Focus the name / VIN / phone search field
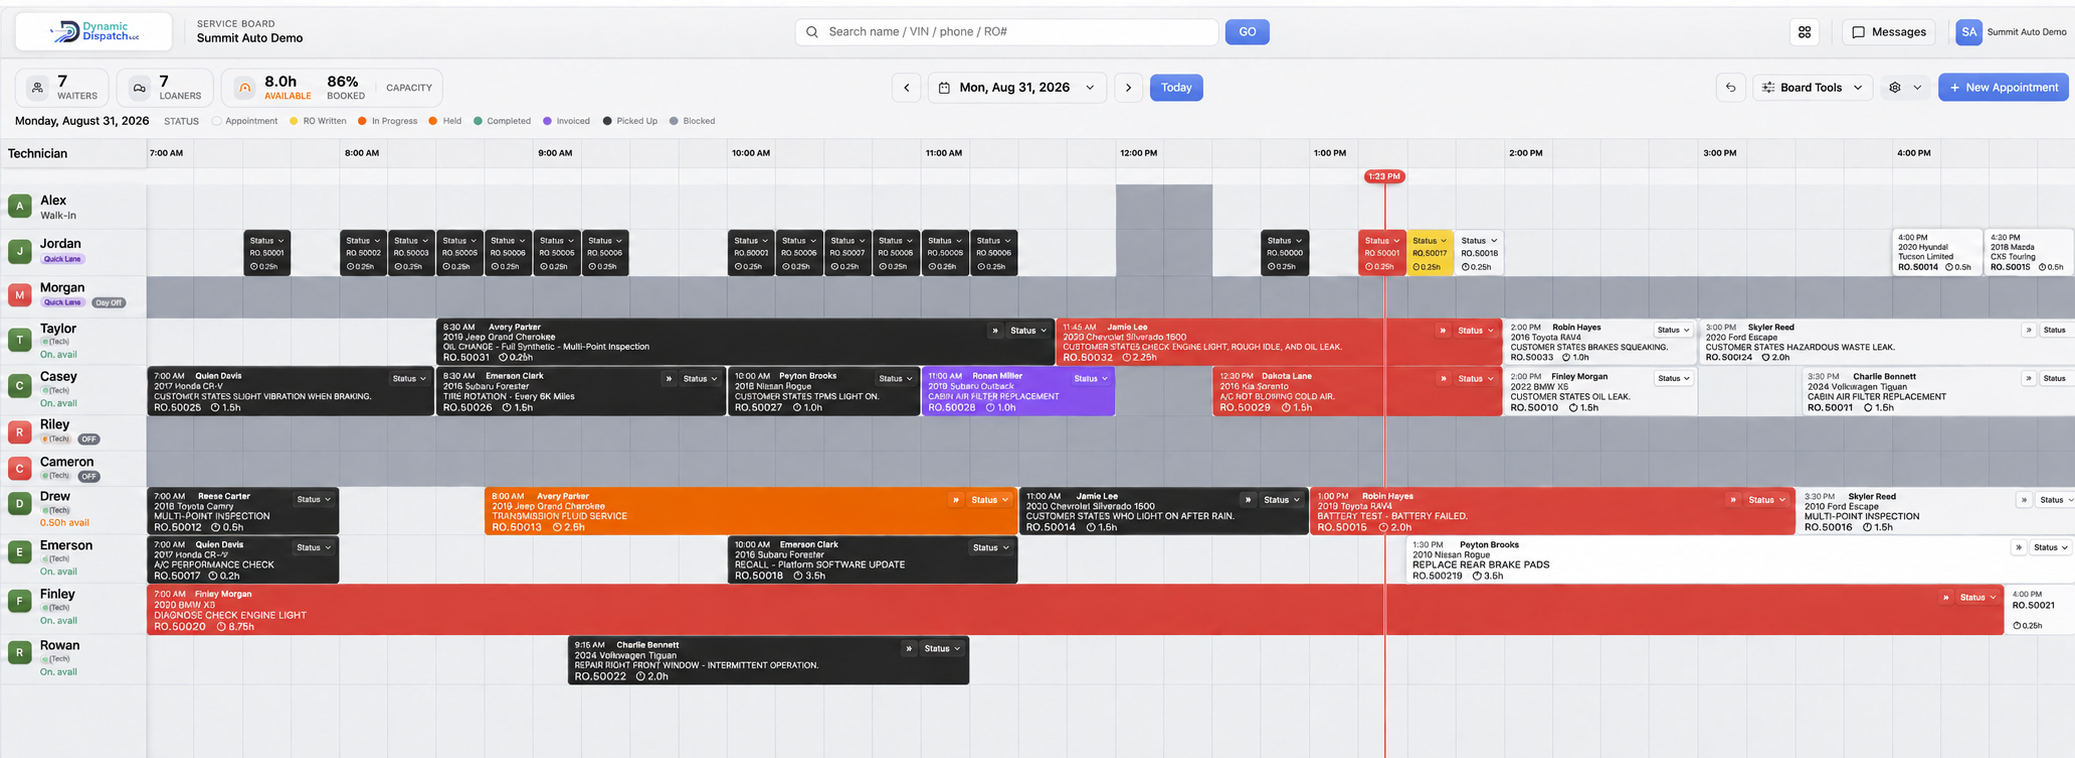 [1007, 32]
